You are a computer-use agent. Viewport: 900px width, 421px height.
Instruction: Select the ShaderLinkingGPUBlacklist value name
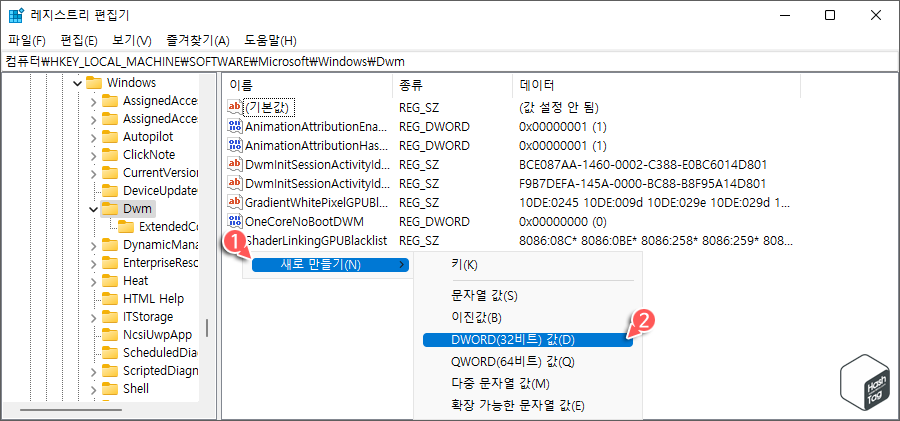316,240
